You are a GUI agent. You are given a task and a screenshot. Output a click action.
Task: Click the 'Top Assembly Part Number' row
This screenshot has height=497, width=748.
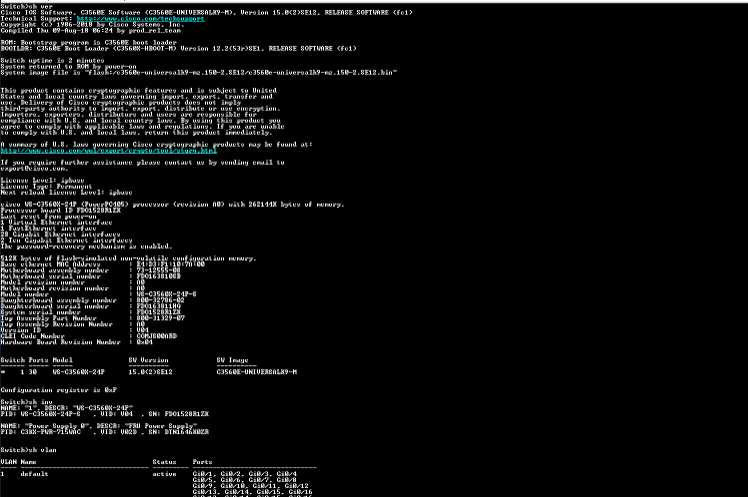click(93, 318)
